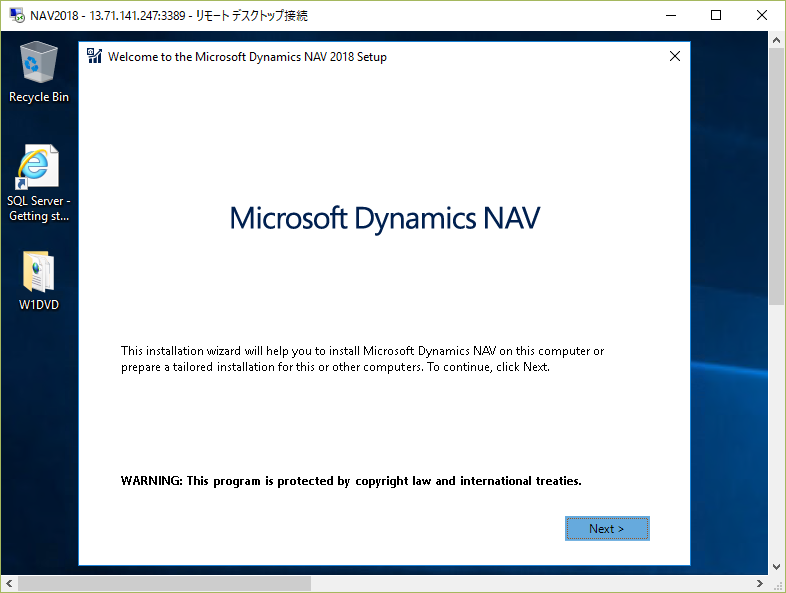Viewport: 786px width, 593px height.
Task: Click the Remote Desktop connection title icon
Action: click(x=17, y=15)
